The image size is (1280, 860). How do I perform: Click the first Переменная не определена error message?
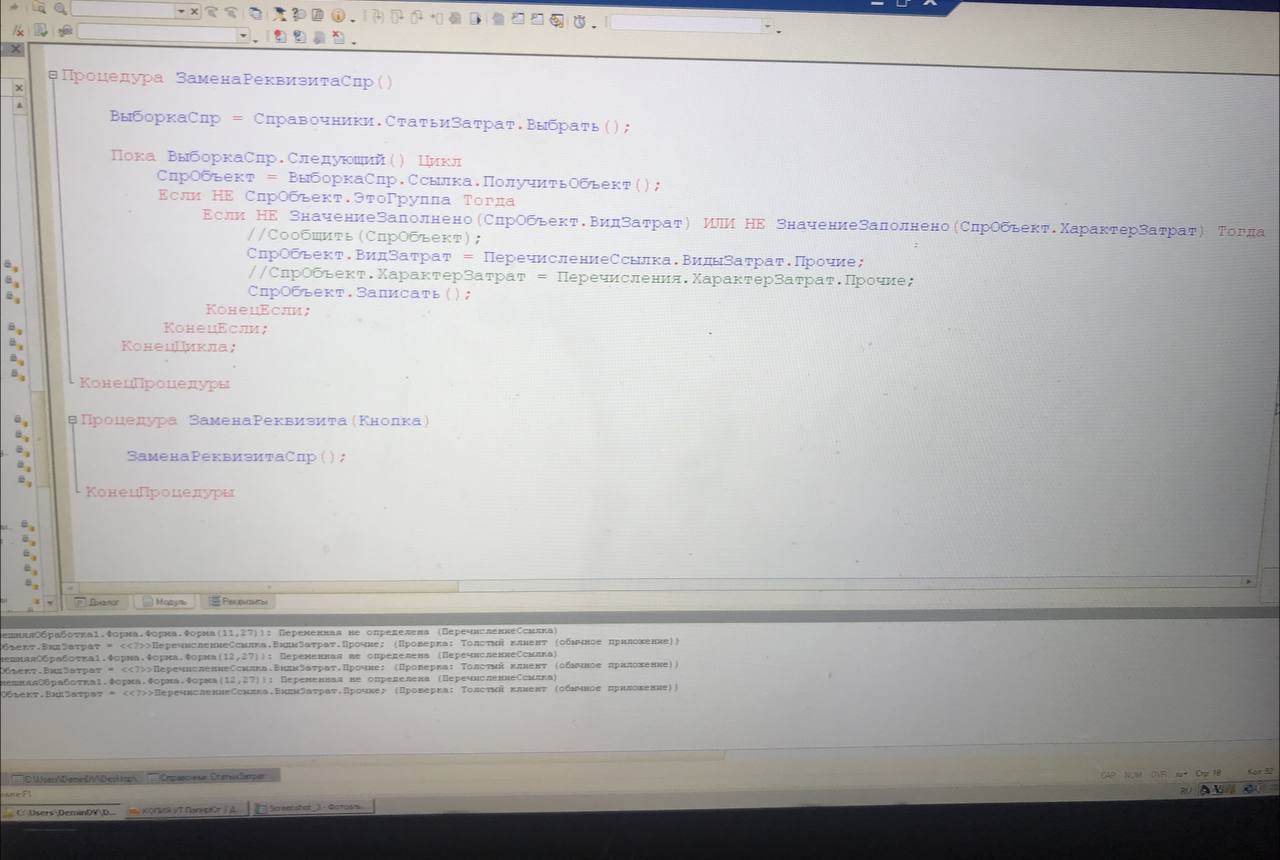point(278,631)
